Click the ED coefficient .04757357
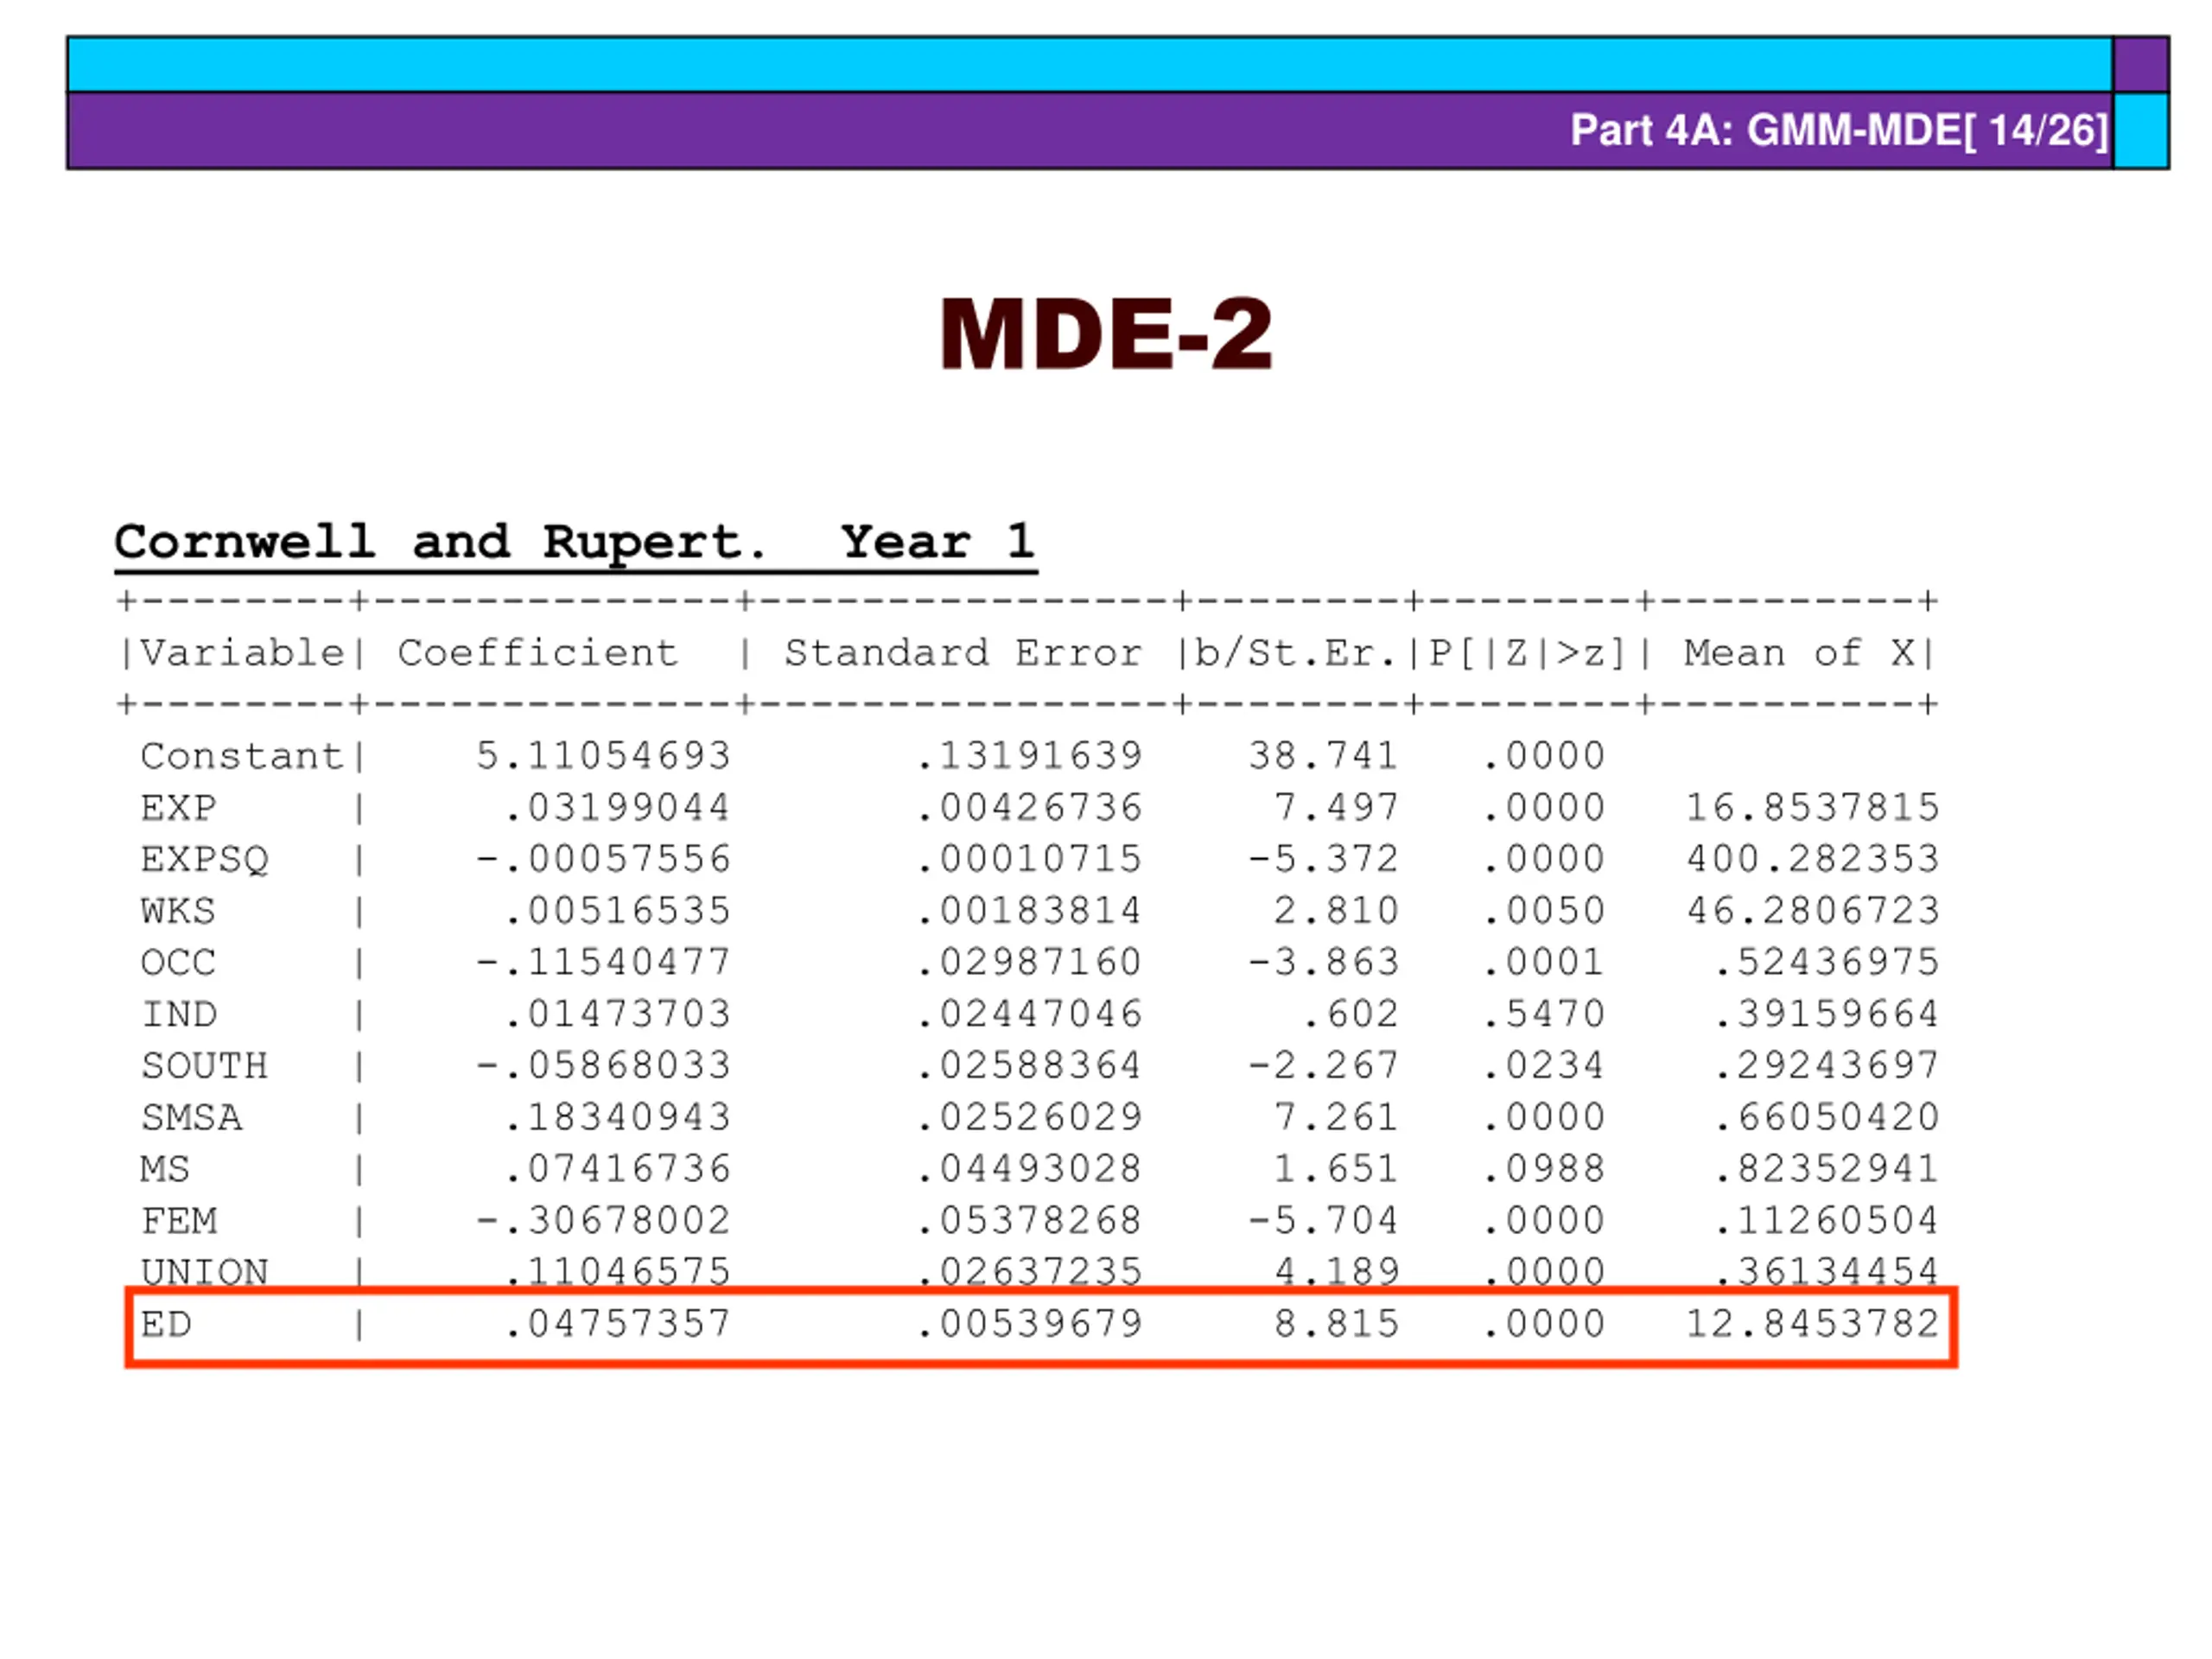Image resolution: width=2212 pixels, height=1659 pixels. point(617,1325)
